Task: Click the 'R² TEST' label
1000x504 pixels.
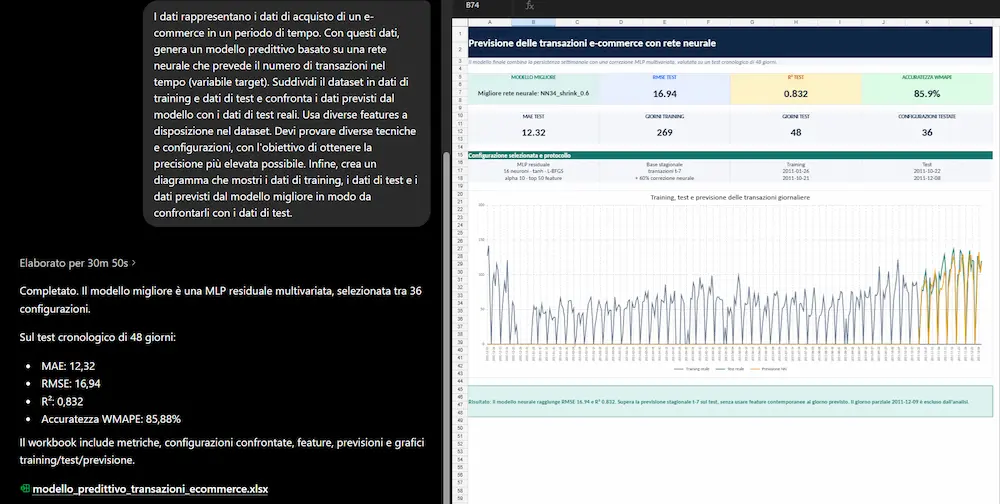Action: tap(795, 77)
